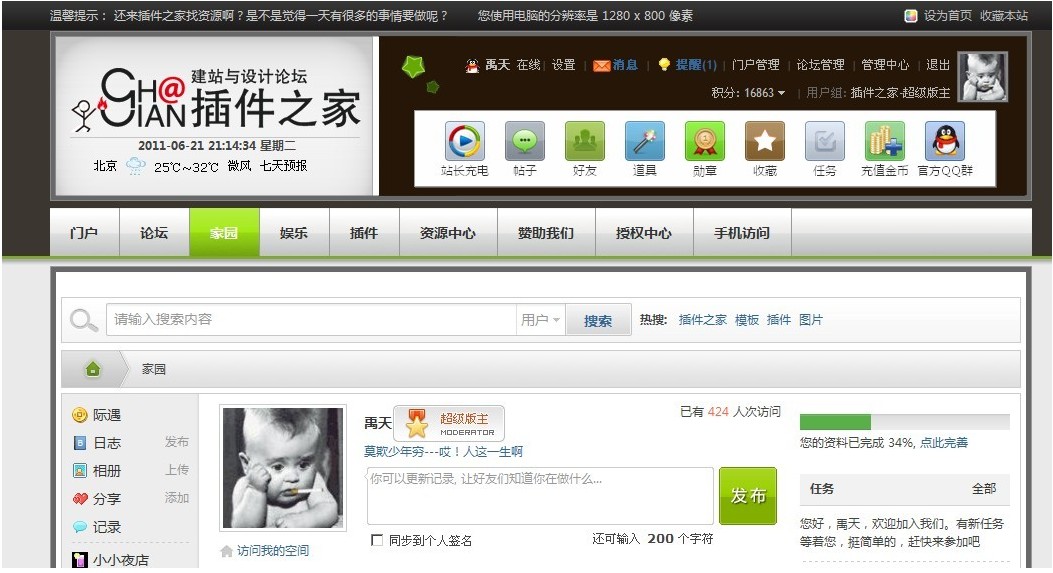This screenshot has width=1053, height=573.
Task: Click 退出 to log out
Action: [x=937, y=64]
